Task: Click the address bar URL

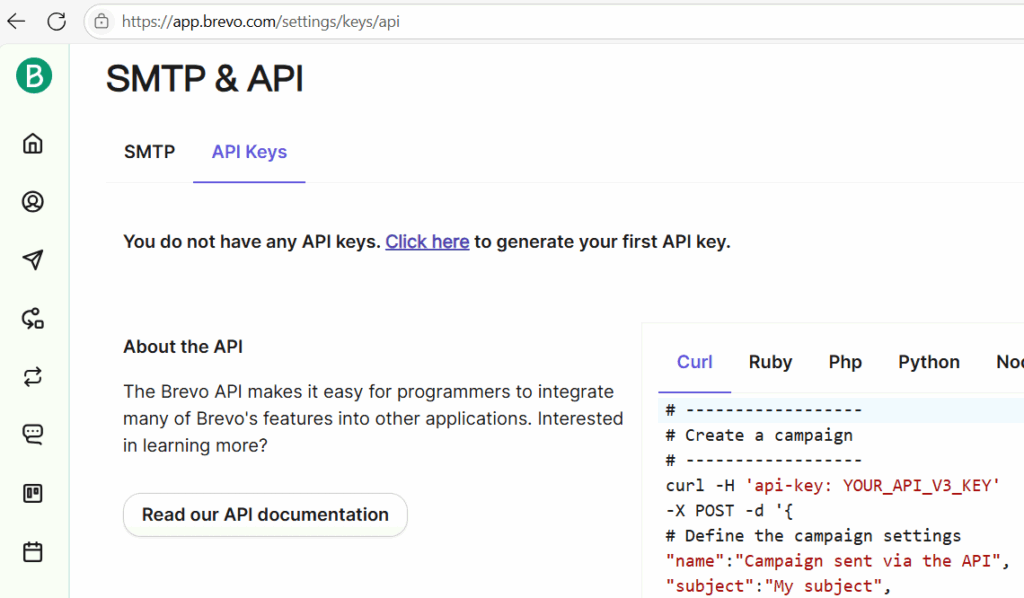Action: pos(261,22)
